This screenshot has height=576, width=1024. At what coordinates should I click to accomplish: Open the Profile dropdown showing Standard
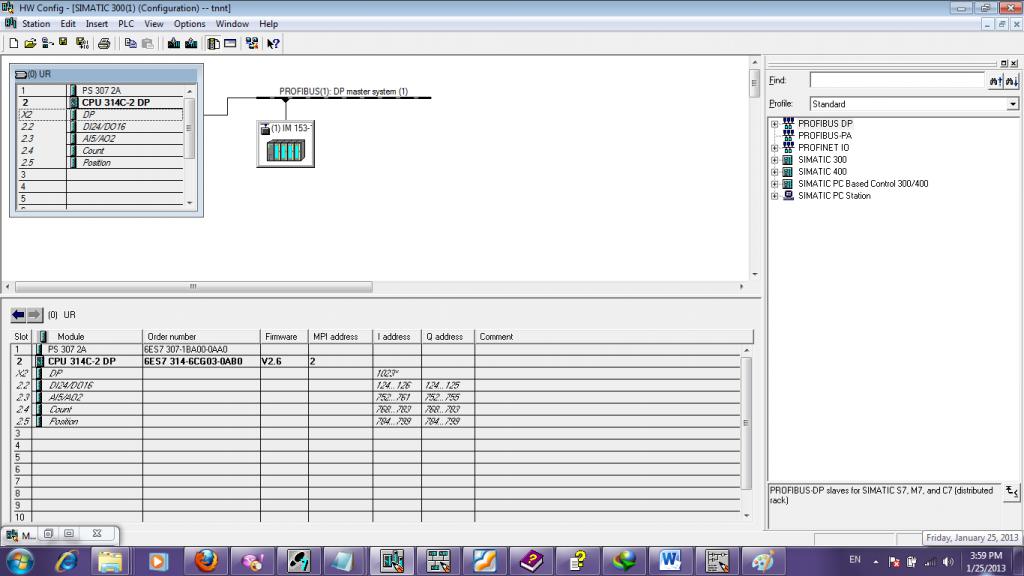[x=1012, y=104]
